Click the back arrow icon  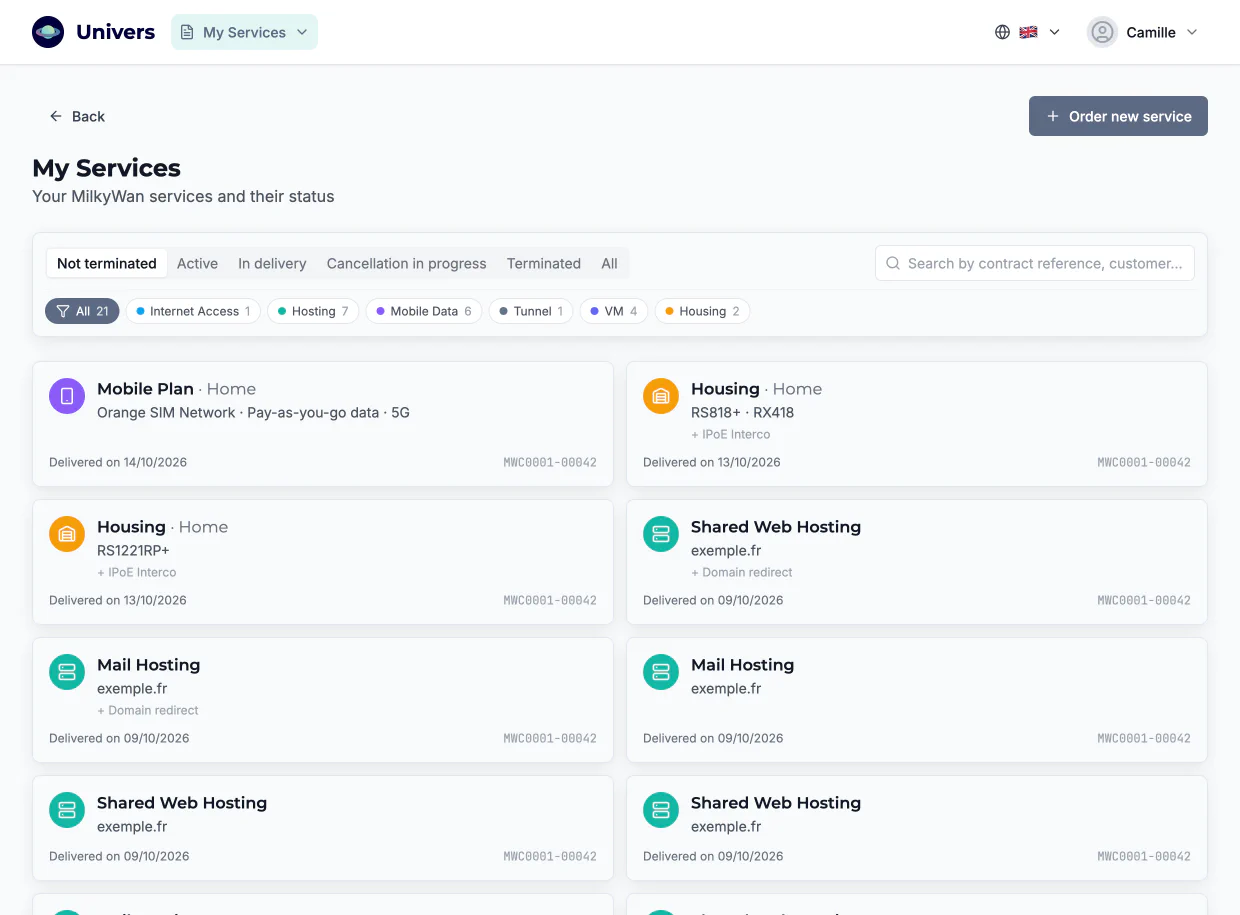(56, 116)
